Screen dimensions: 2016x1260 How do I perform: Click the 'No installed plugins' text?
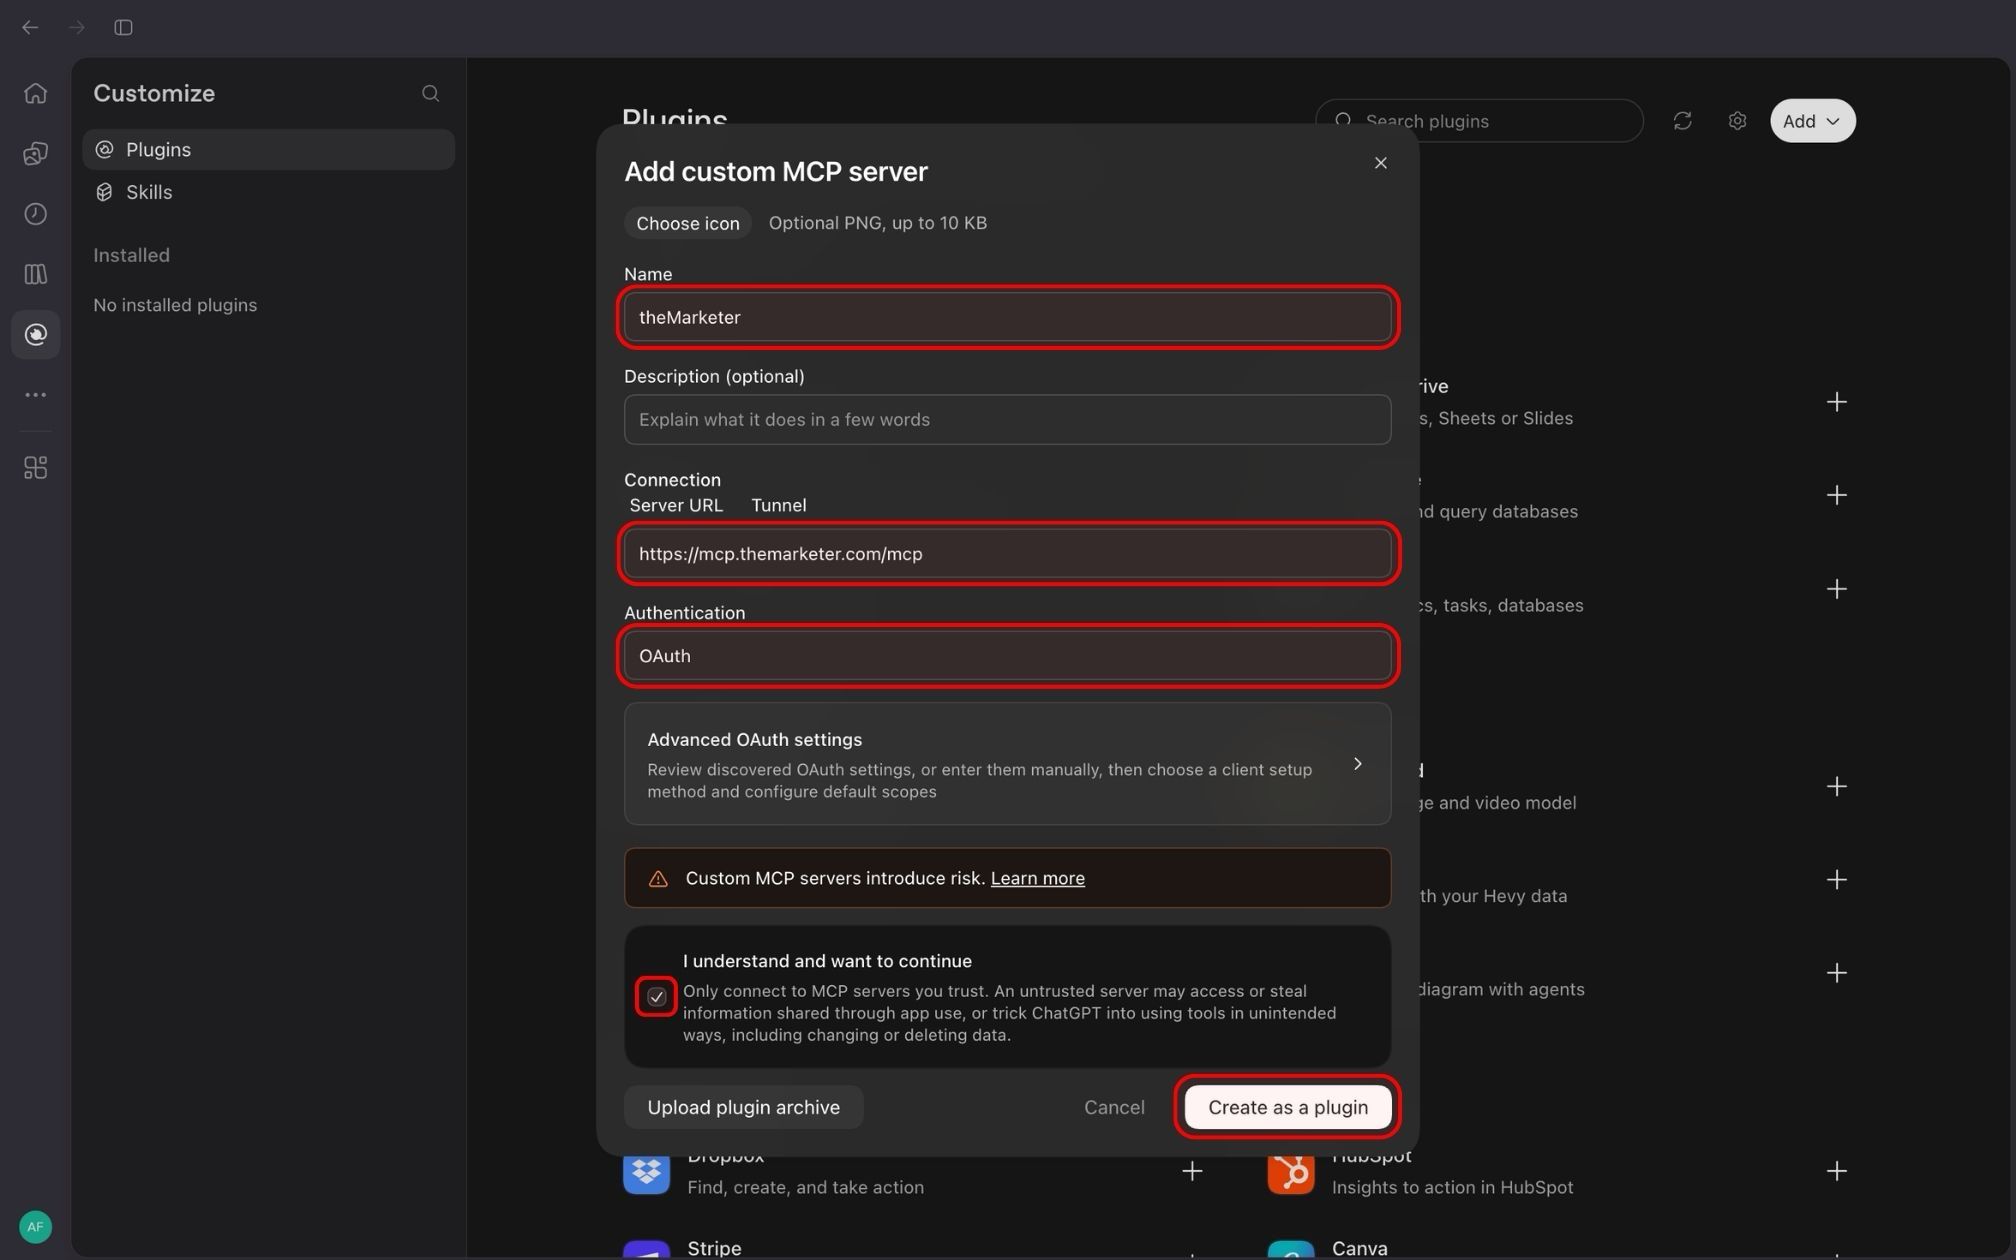[175, 305]
